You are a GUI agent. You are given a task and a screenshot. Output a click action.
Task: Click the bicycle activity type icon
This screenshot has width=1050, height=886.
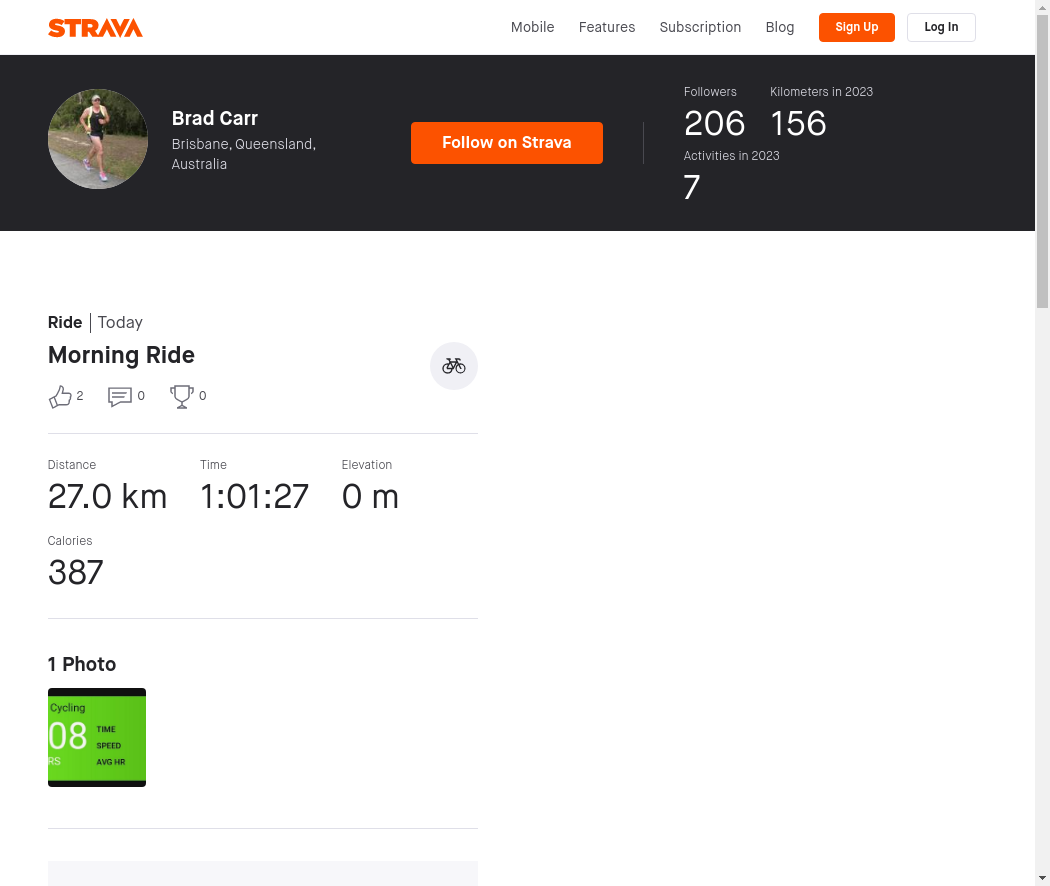(453, 366)
